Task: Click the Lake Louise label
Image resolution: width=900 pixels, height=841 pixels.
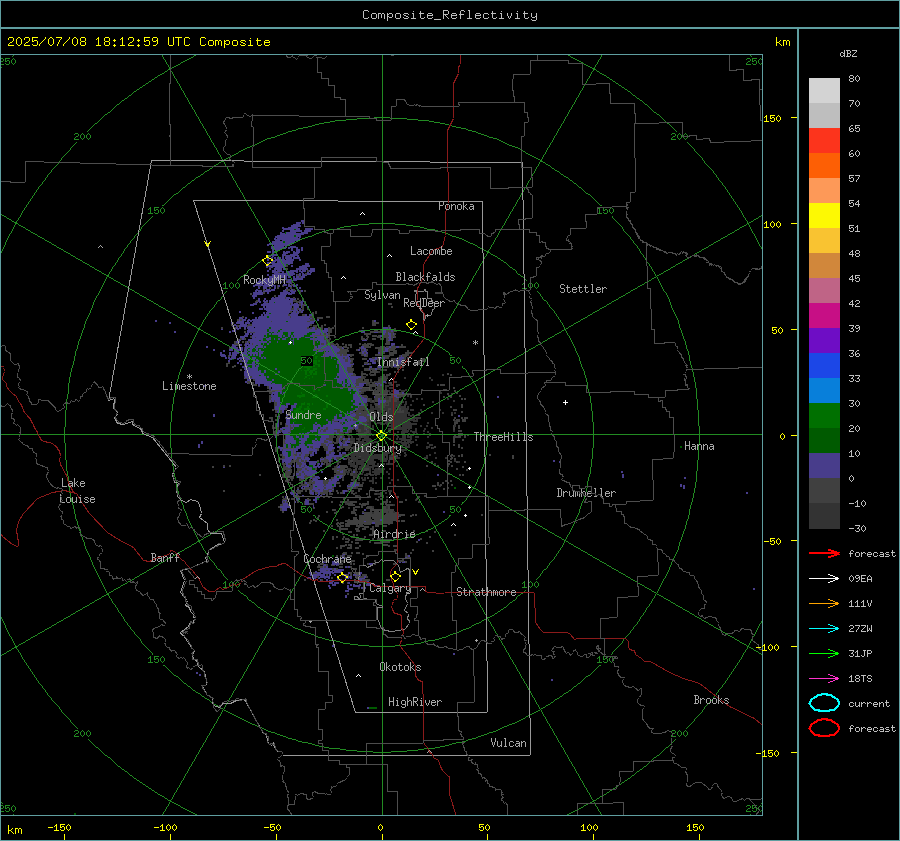Action: (77, 491)
